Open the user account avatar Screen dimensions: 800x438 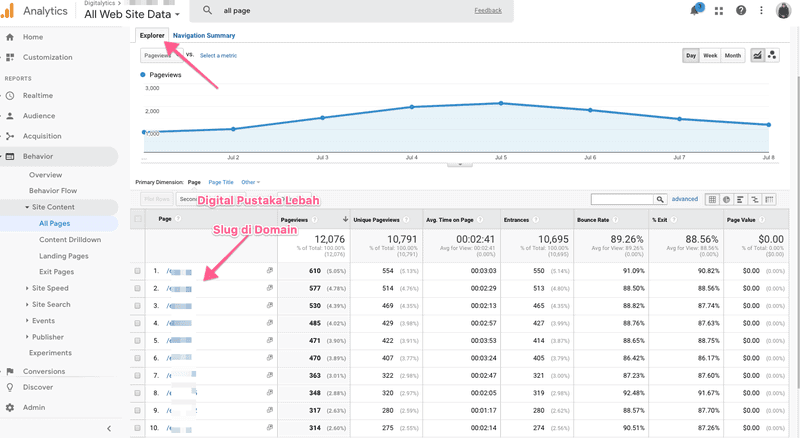pos(783,10)
